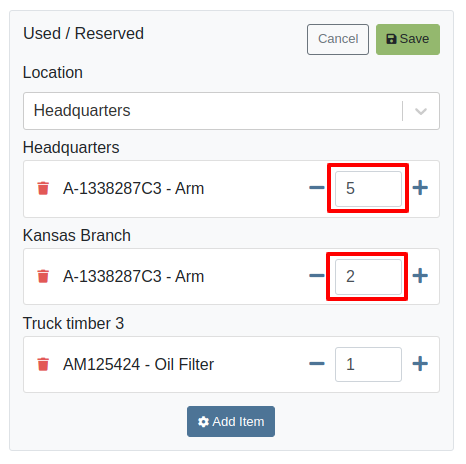Delete the Arm item under Kansas Branch
Viewport: 466px width, 464px height.
pos(43,276)
